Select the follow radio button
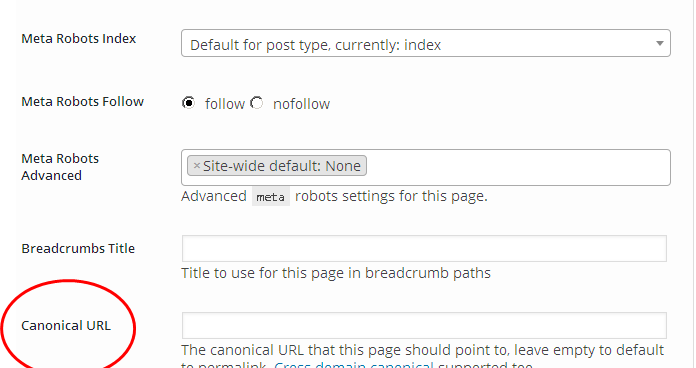 (189, 103)
